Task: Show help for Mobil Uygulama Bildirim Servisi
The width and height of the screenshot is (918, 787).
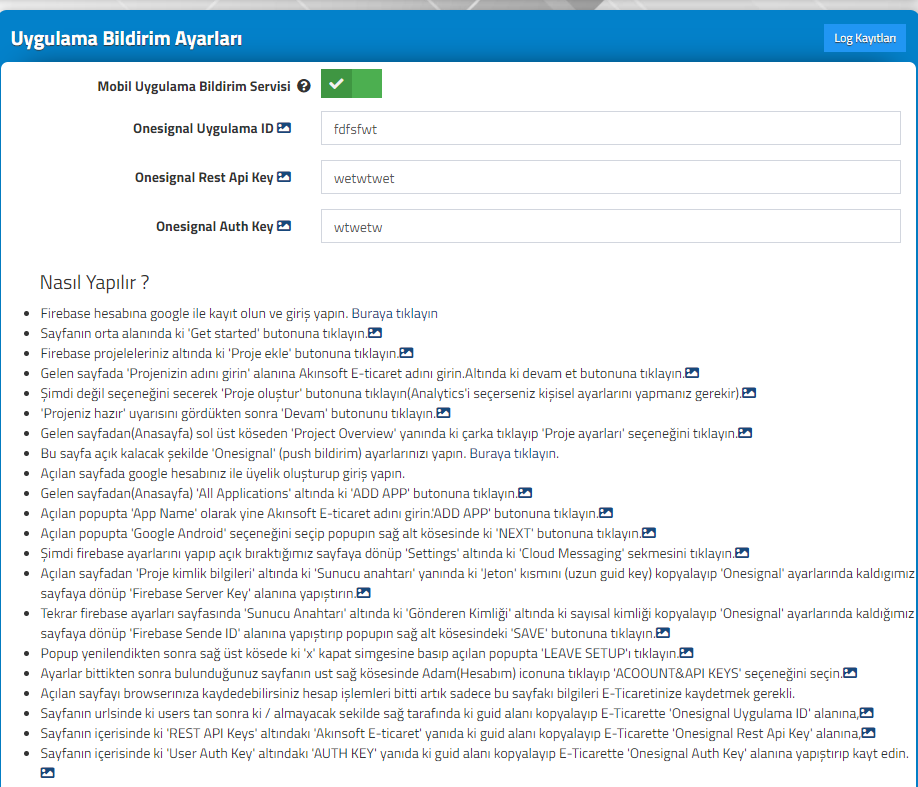Action: [304, 86]
